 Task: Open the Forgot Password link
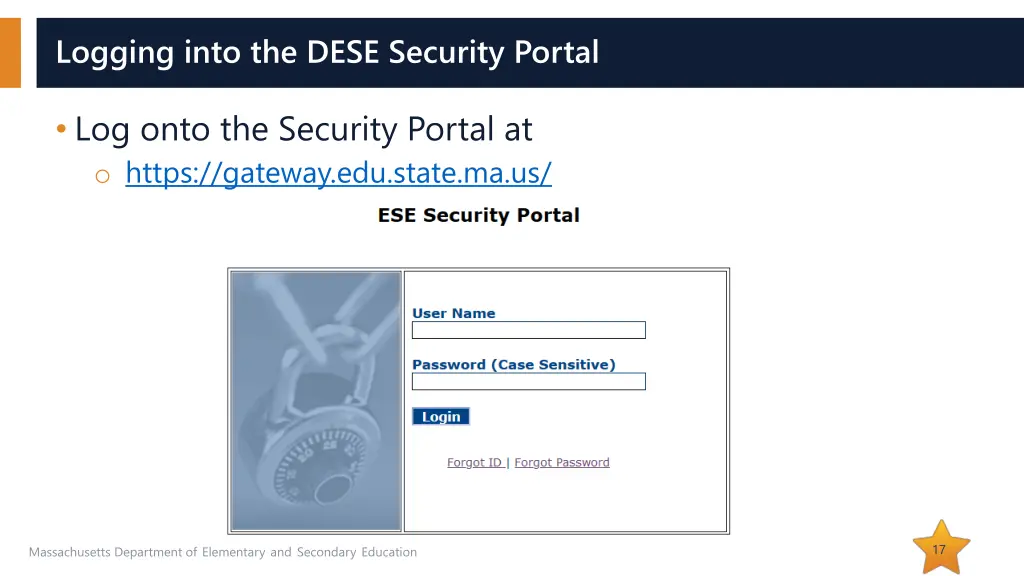click(561, 463)
